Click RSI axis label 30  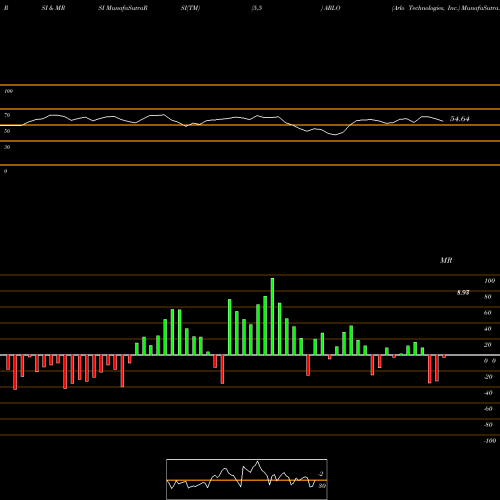click(7, 147)
